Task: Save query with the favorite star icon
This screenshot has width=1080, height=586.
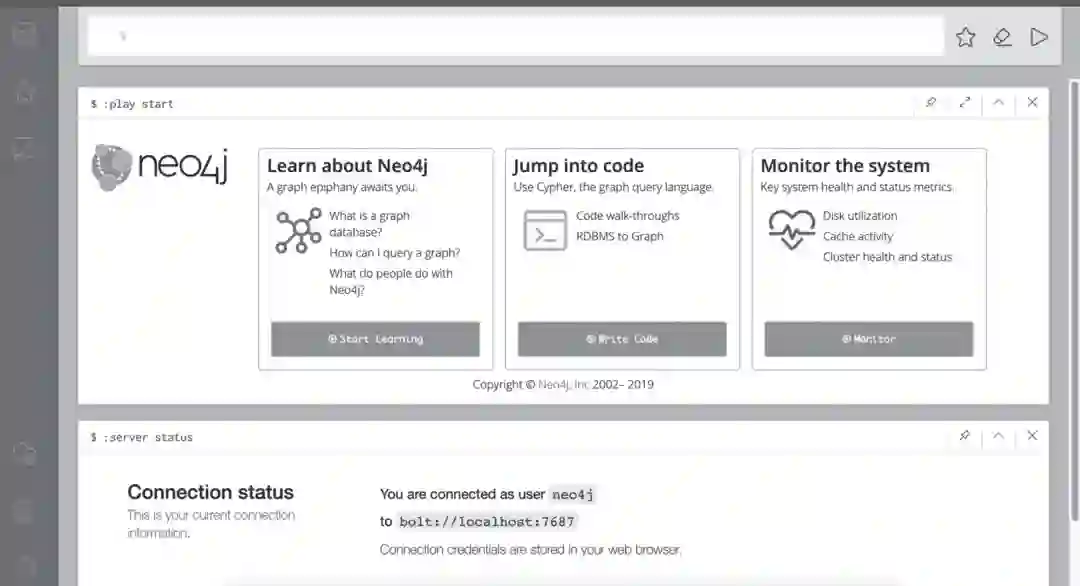Action: coord(966,37)
